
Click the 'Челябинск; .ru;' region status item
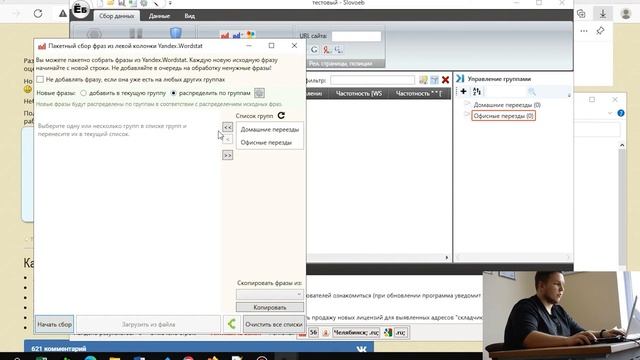tap(356, 333)
